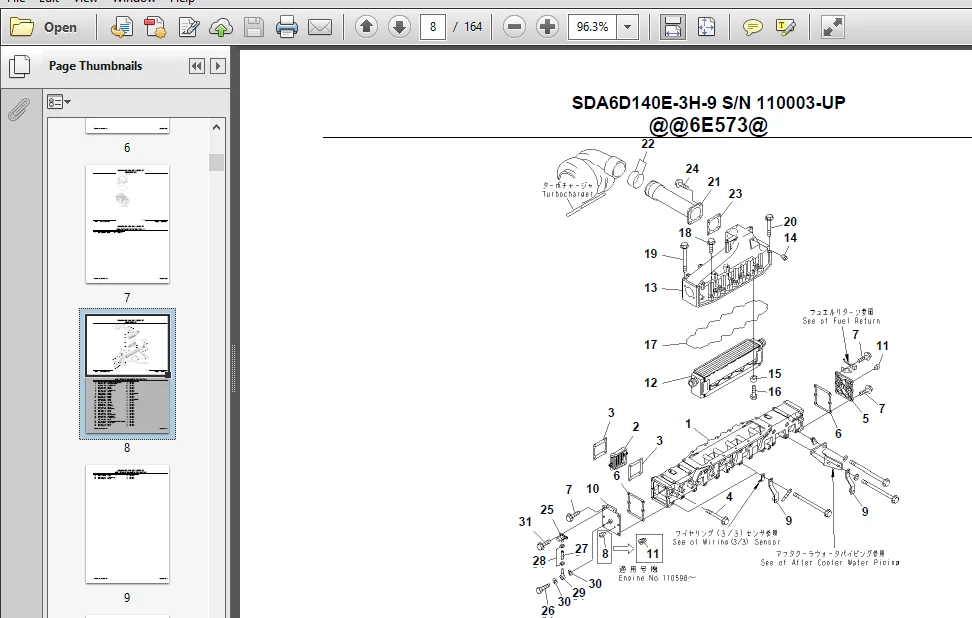Select the page 8 thumbnail
Viewport: 972px width, 618px height.
tap(127, 374)
